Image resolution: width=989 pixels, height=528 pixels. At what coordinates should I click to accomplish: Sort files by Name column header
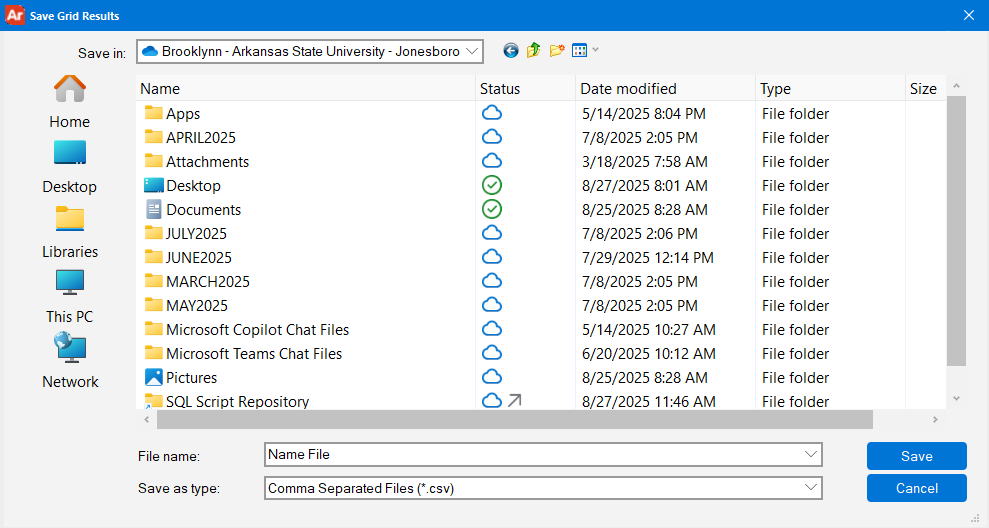[305, 89]
